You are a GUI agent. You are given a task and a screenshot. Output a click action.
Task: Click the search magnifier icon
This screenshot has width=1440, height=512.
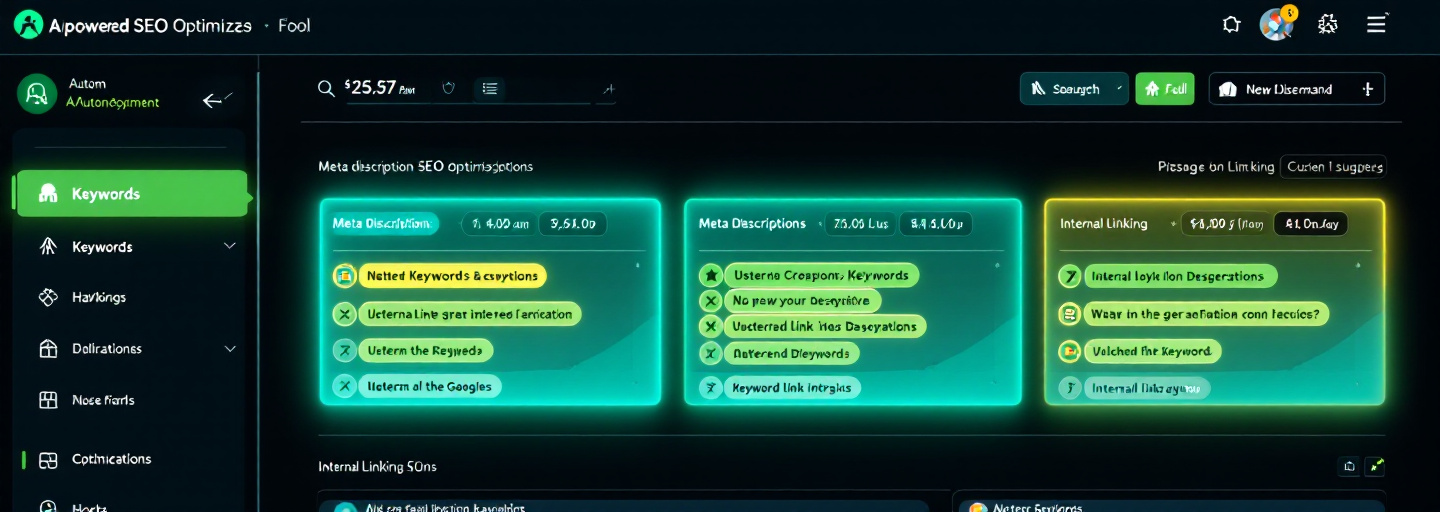tap(326, 89)
